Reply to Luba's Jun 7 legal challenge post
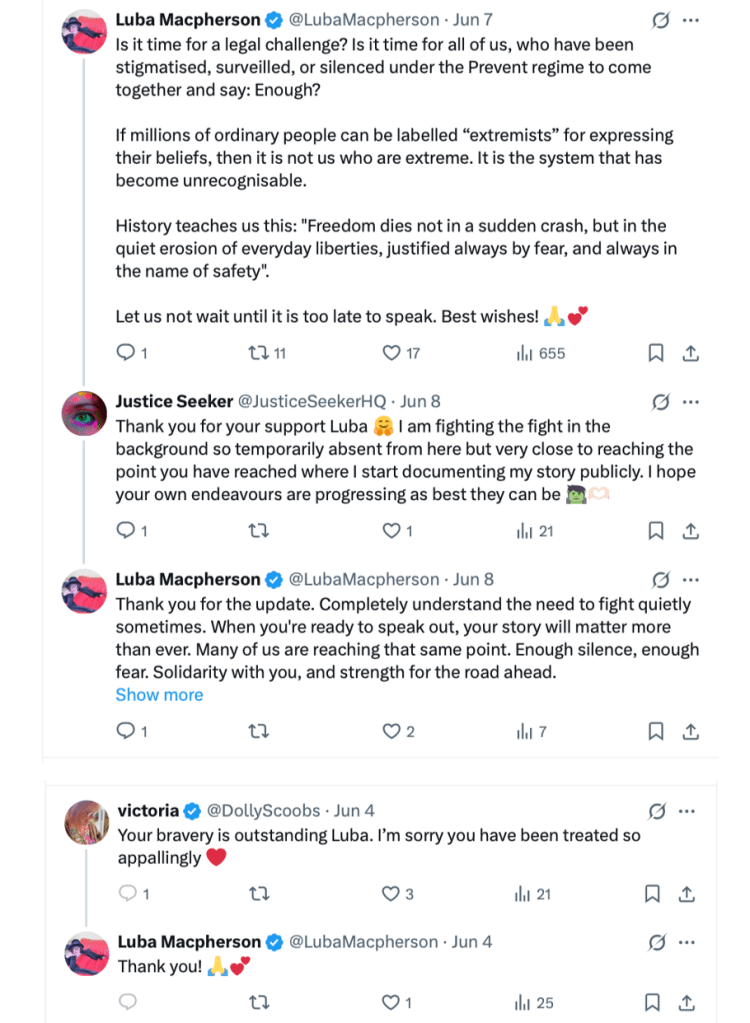 (125, 353)
